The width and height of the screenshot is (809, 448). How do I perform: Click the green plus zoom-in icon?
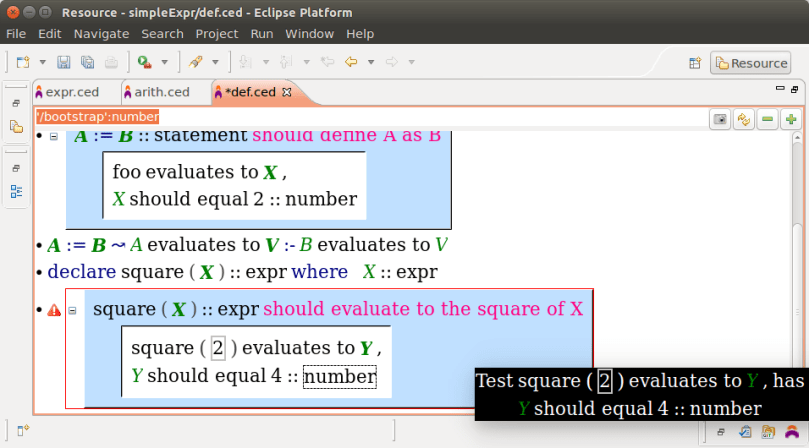pos(791,119)
